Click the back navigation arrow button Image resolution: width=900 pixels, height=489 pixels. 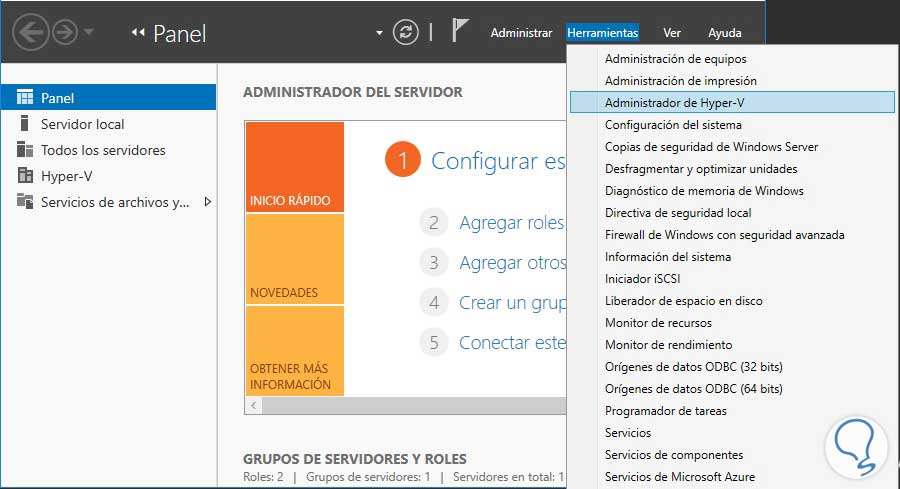coord(30,32)
